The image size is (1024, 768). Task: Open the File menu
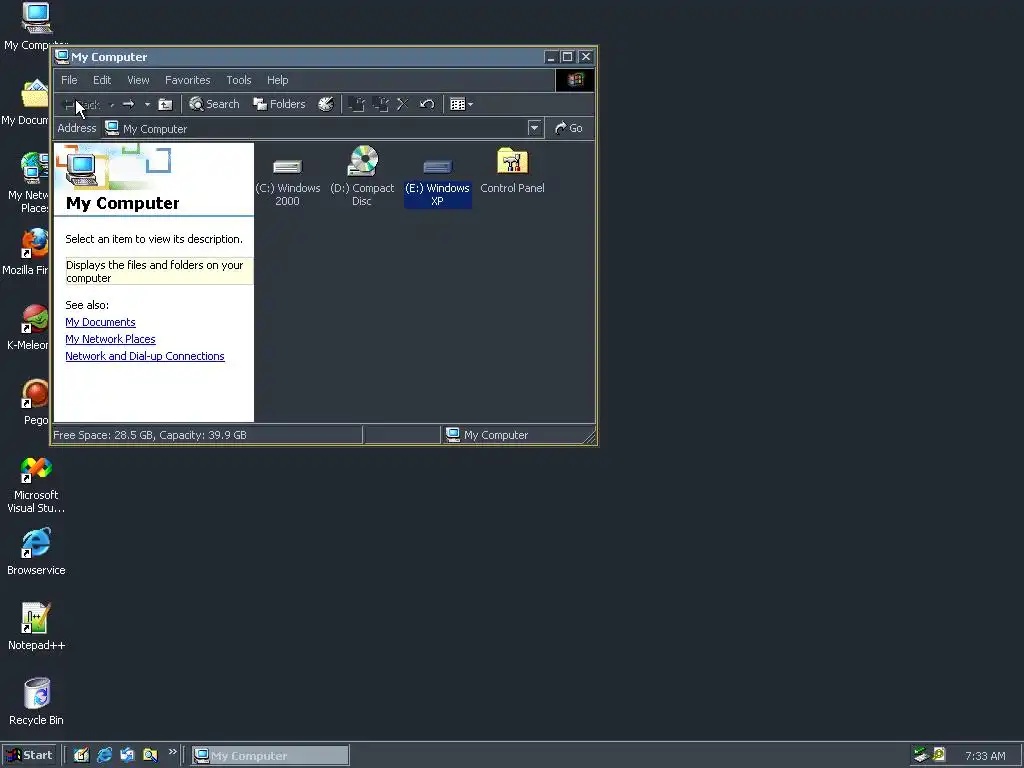[69, 80]
